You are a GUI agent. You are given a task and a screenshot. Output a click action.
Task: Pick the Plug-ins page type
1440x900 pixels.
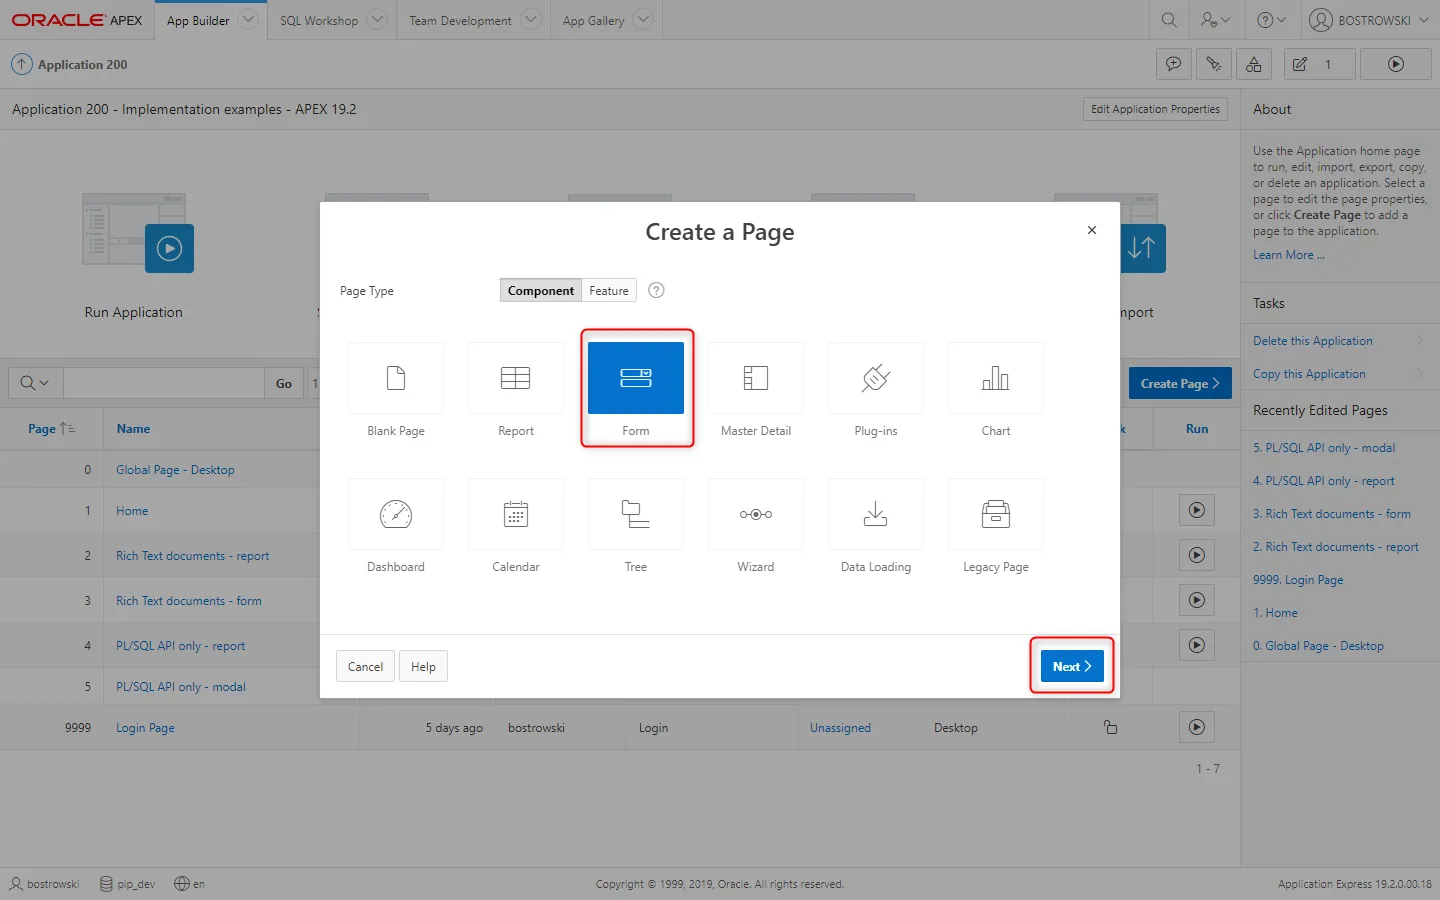tap(876, 378)
